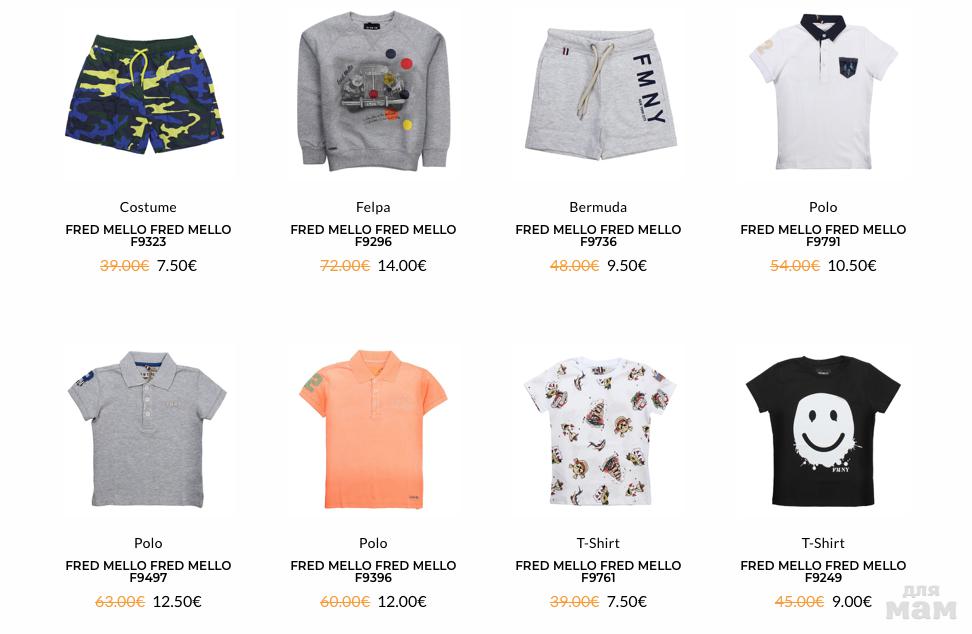Open the gray Felpa sweatshirt image
Screen dimensions: 972x634
point(373,90)
